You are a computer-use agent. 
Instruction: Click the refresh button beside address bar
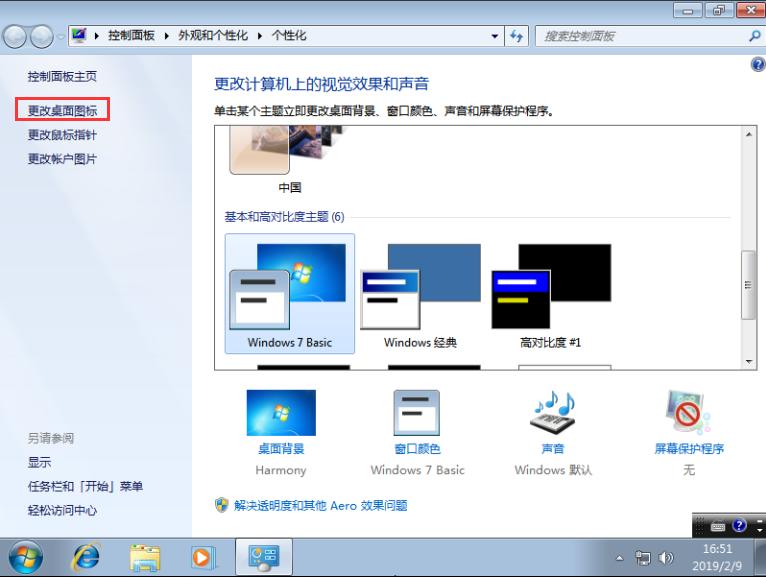click(516, 36)
